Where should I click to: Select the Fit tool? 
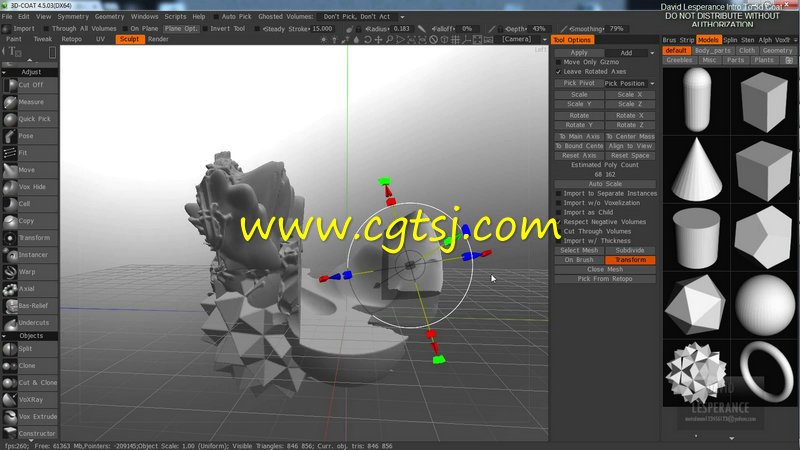tap(30, 153)
